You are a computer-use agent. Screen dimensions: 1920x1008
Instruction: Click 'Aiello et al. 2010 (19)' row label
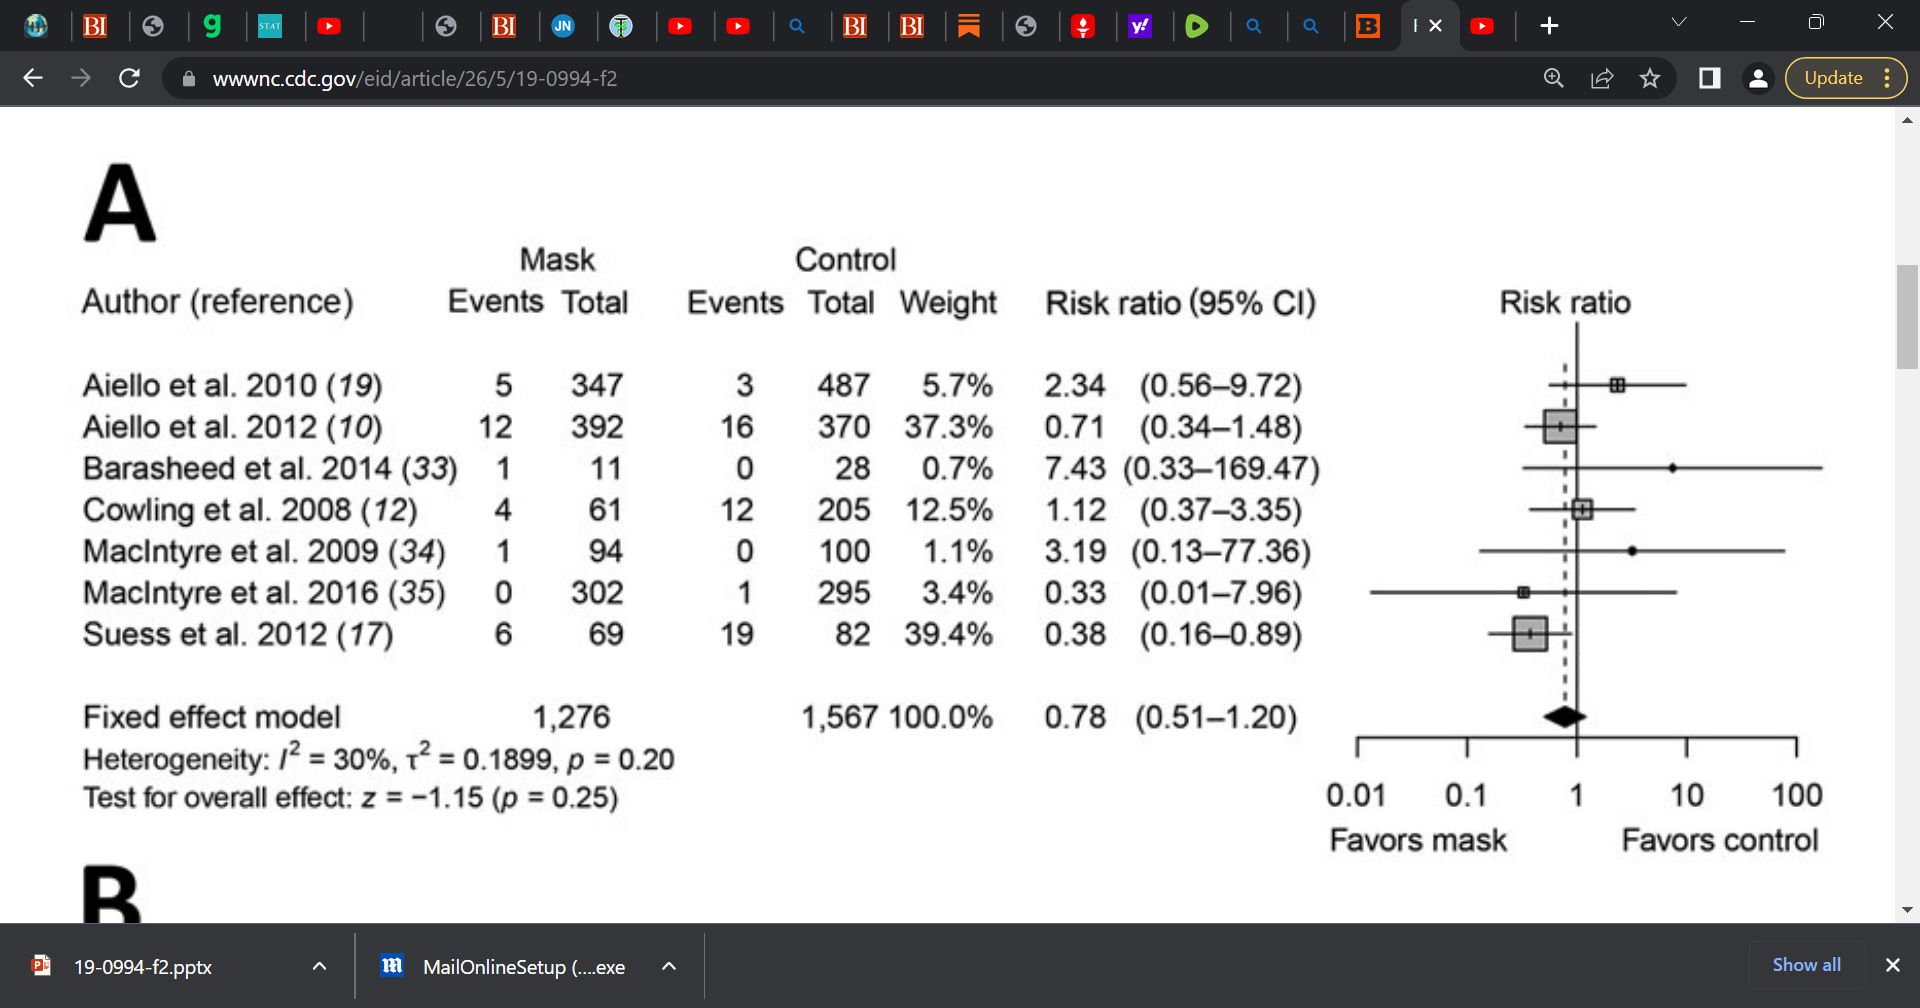click(x=232, y=385)
